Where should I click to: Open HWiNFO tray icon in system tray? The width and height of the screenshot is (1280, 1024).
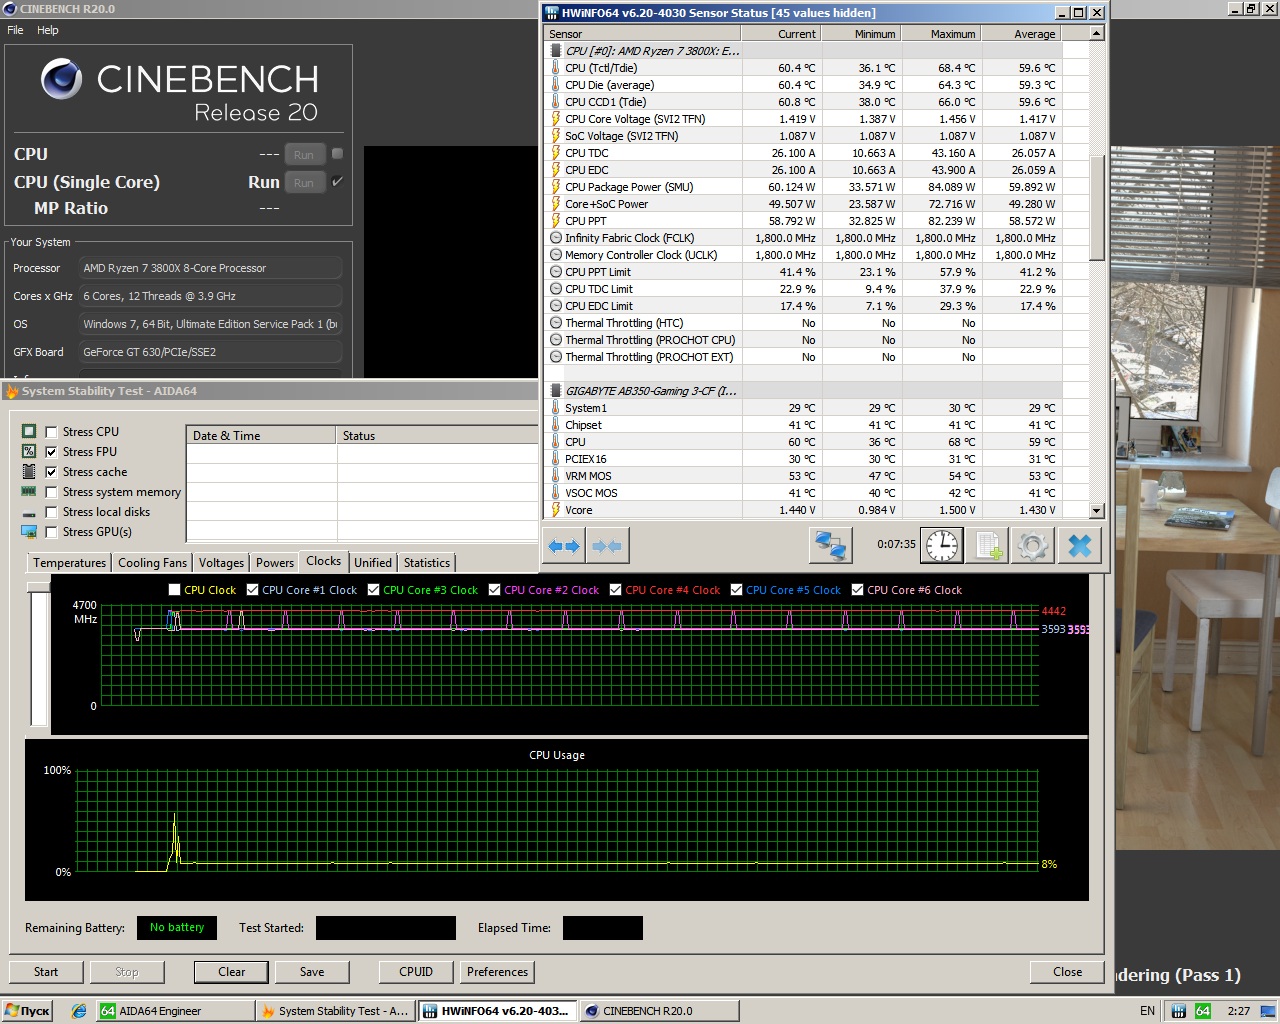[x=1179, y=1011]
